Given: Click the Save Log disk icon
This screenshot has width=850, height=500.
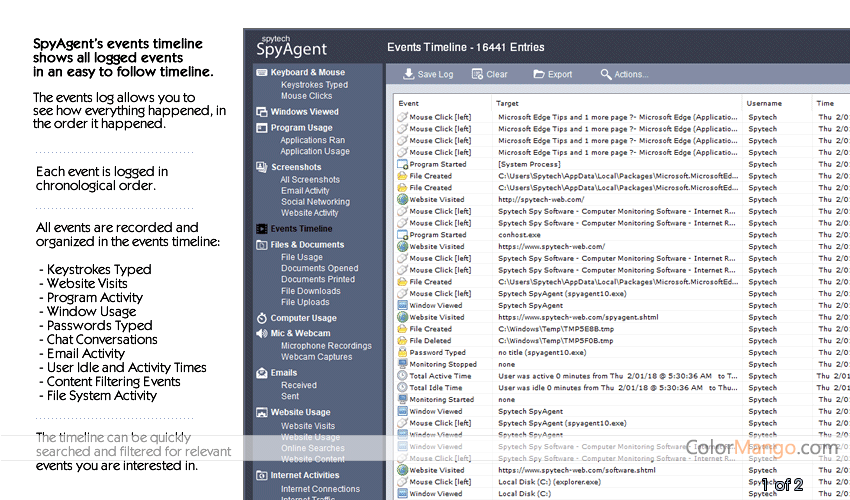Looking at the screenshot, I should point(409,75).
